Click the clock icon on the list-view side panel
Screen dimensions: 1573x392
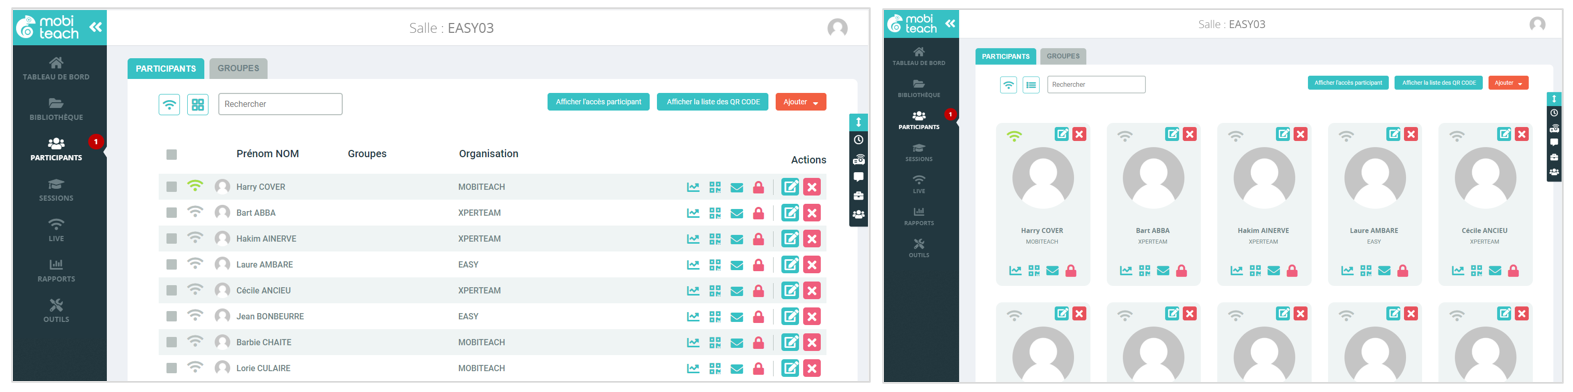click(858, 141)
